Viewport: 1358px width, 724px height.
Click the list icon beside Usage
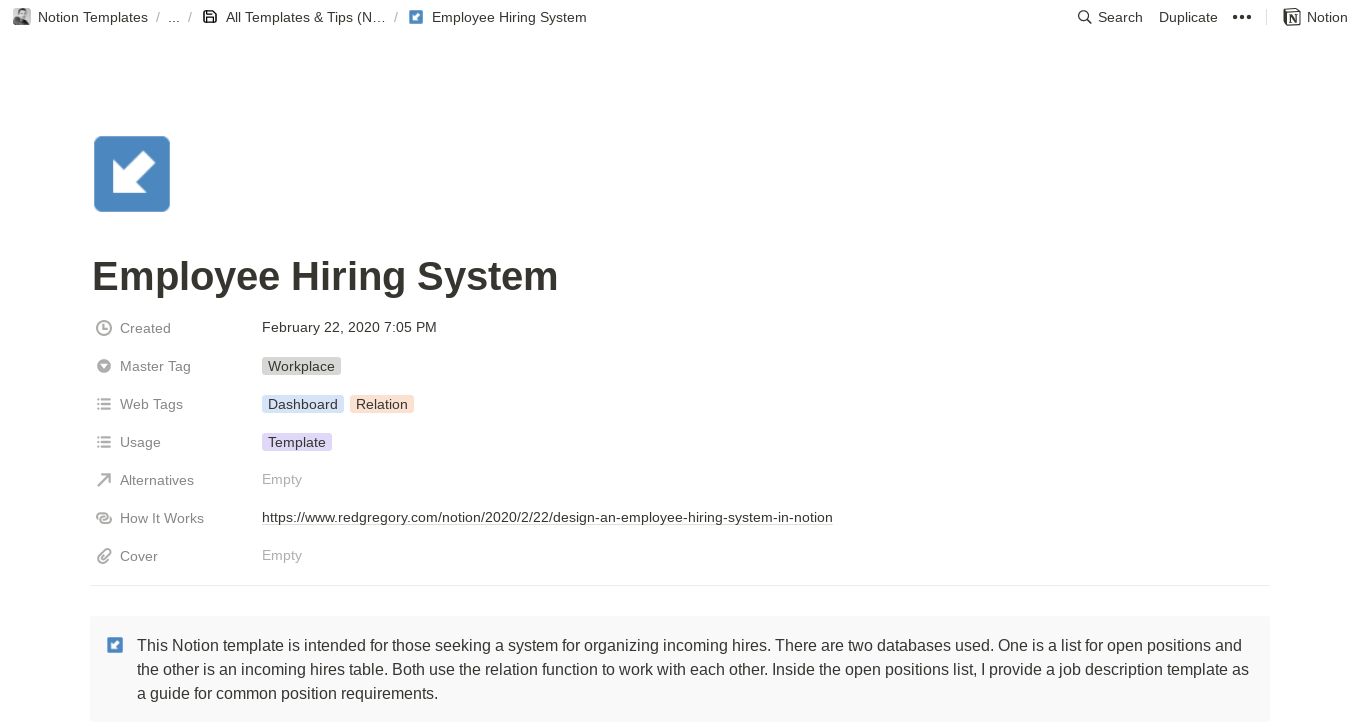tap(104, 442)
